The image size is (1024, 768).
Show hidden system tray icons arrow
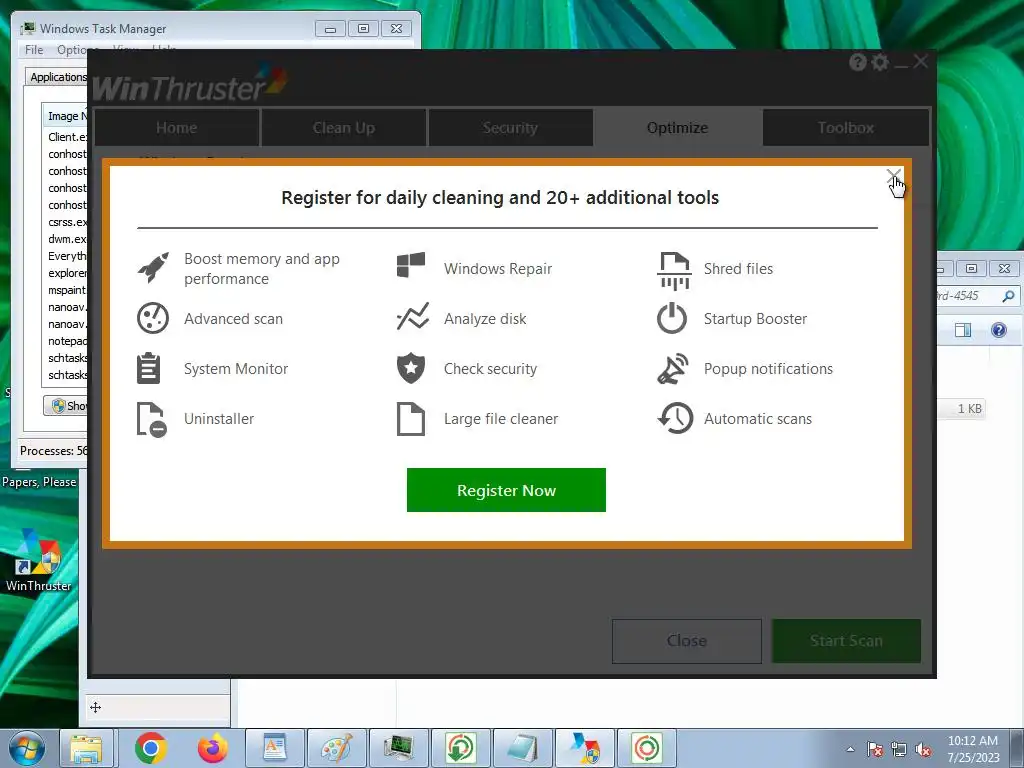pyautogui.click(x=850, y=749)
